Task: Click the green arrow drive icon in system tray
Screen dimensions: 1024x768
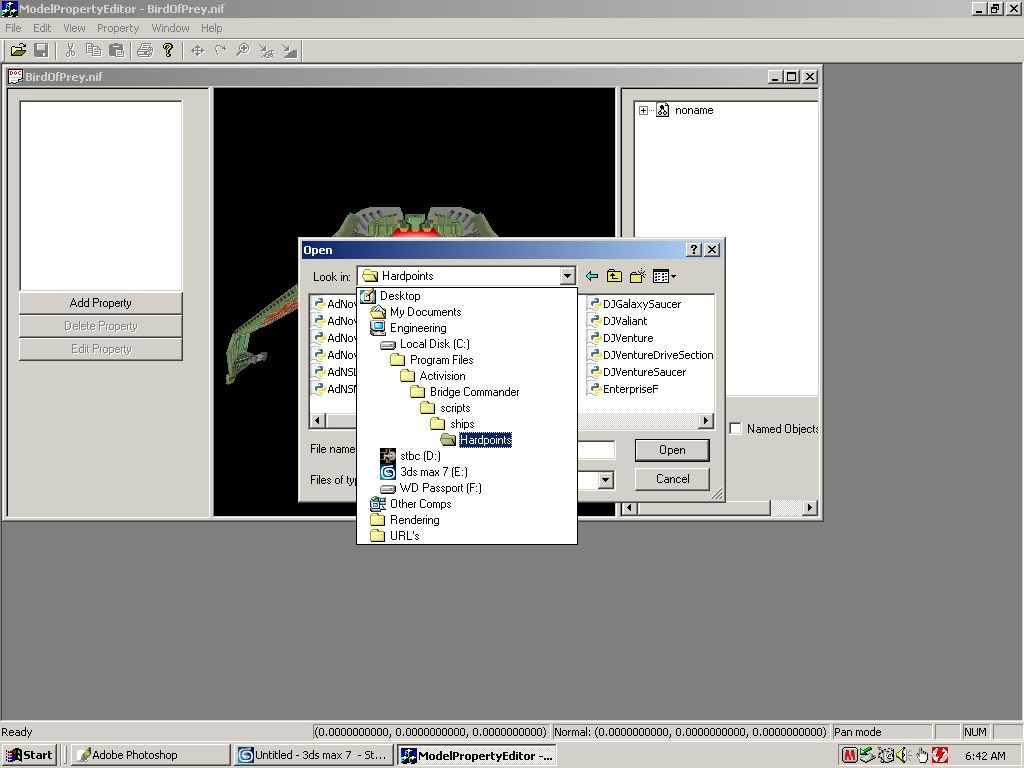Action: click(x=867, y=755)
